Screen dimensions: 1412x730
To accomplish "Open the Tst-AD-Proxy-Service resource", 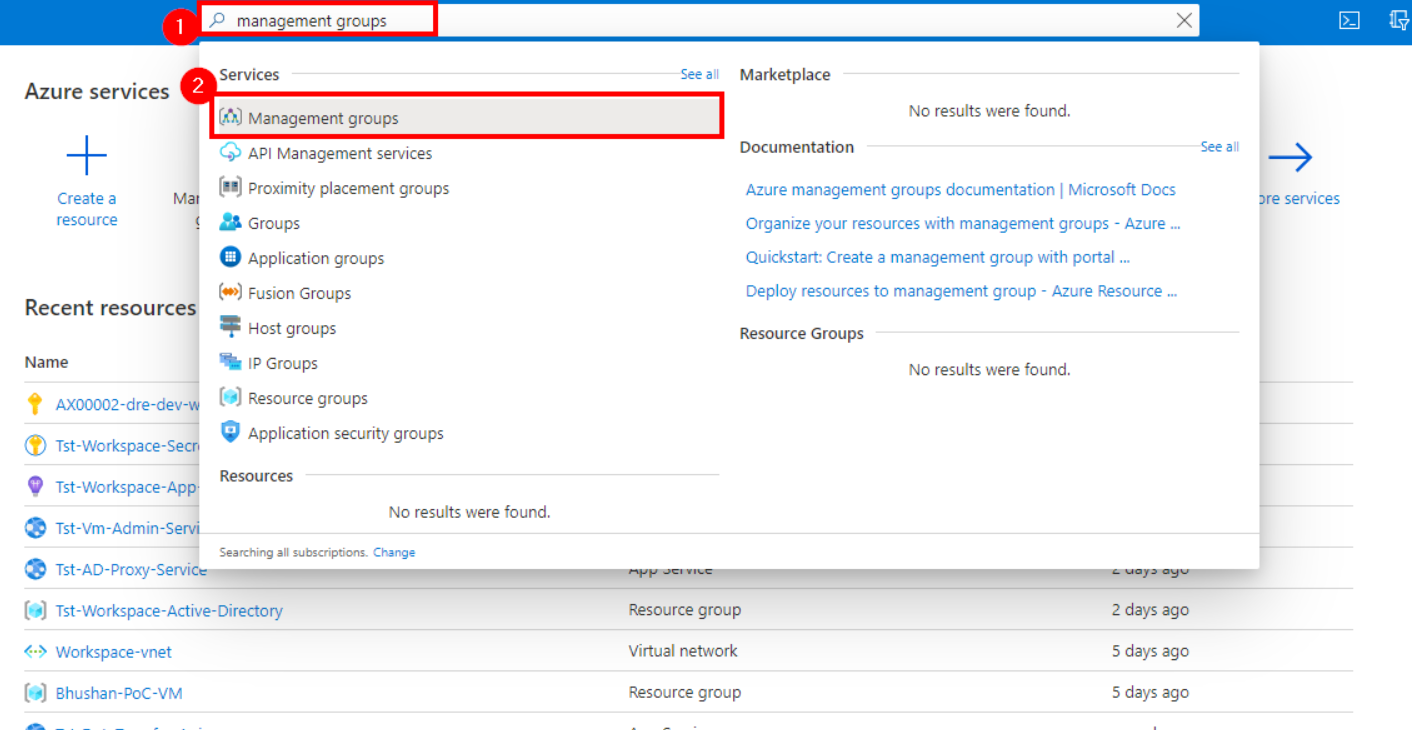I will click(131, 569).
